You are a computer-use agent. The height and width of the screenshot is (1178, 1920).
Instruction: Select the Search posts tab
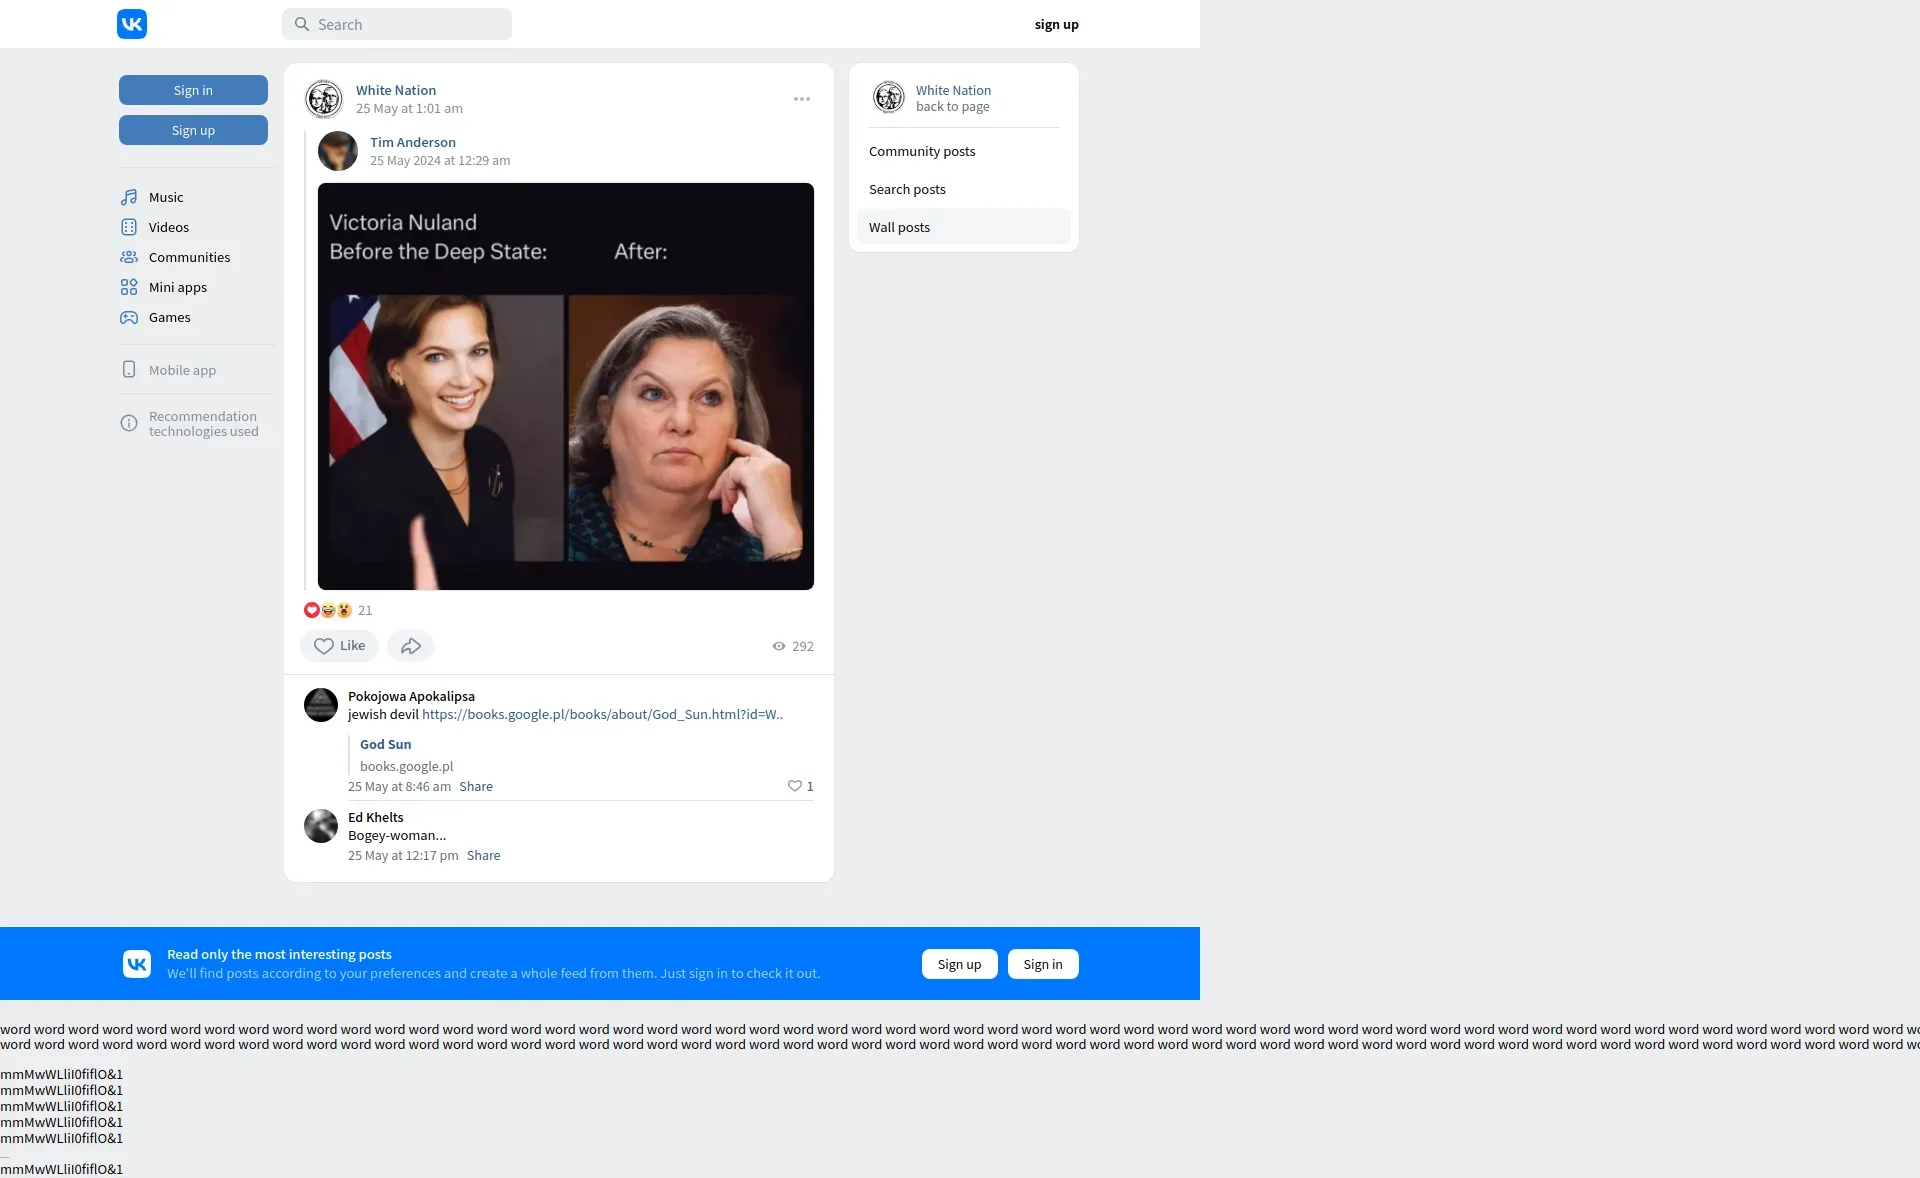click(x=963, y=189)
